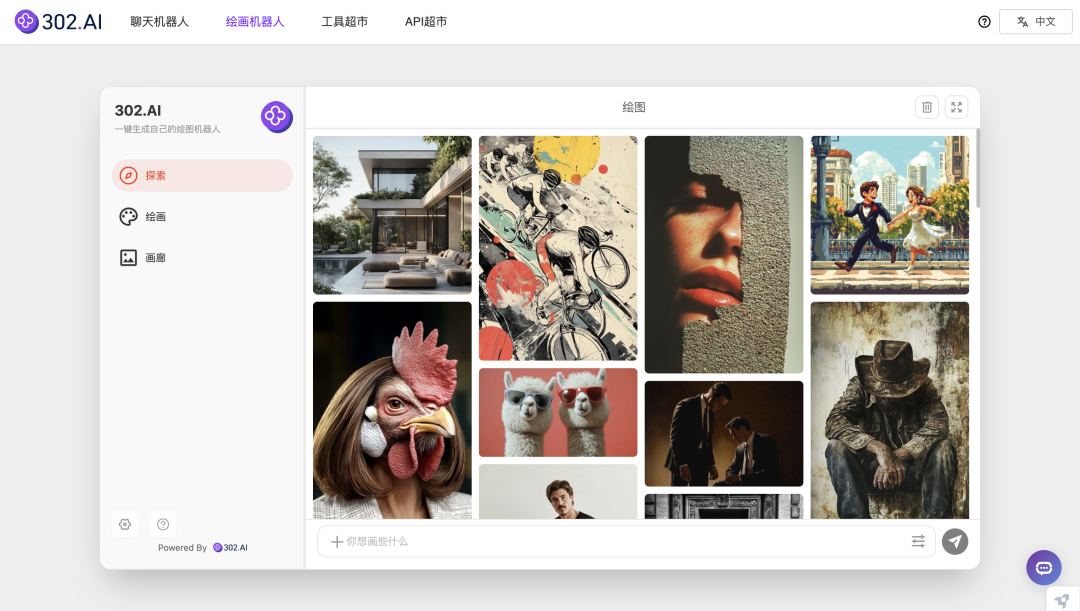Open the API超市 tab
Viewport: 1080px width, 611px height.
[x=426, y=21]
